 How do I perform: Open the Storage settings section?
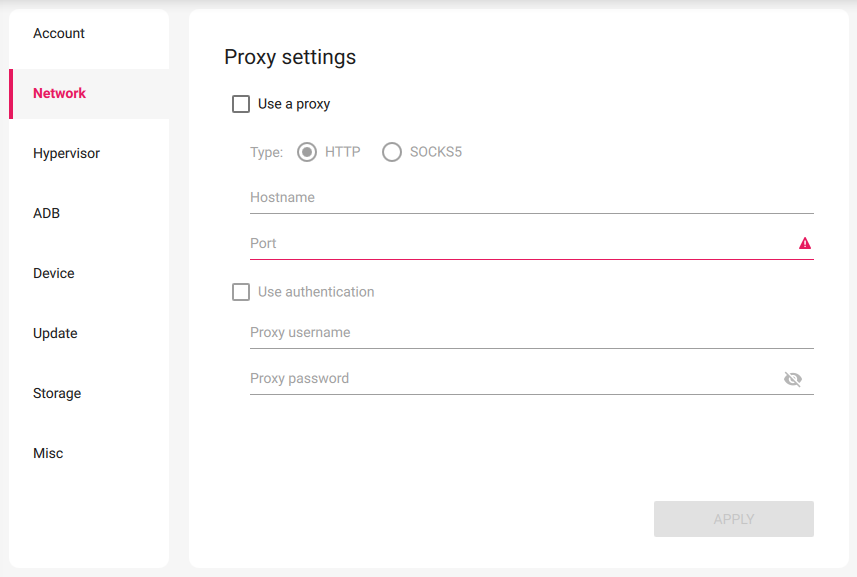(56, 393)
